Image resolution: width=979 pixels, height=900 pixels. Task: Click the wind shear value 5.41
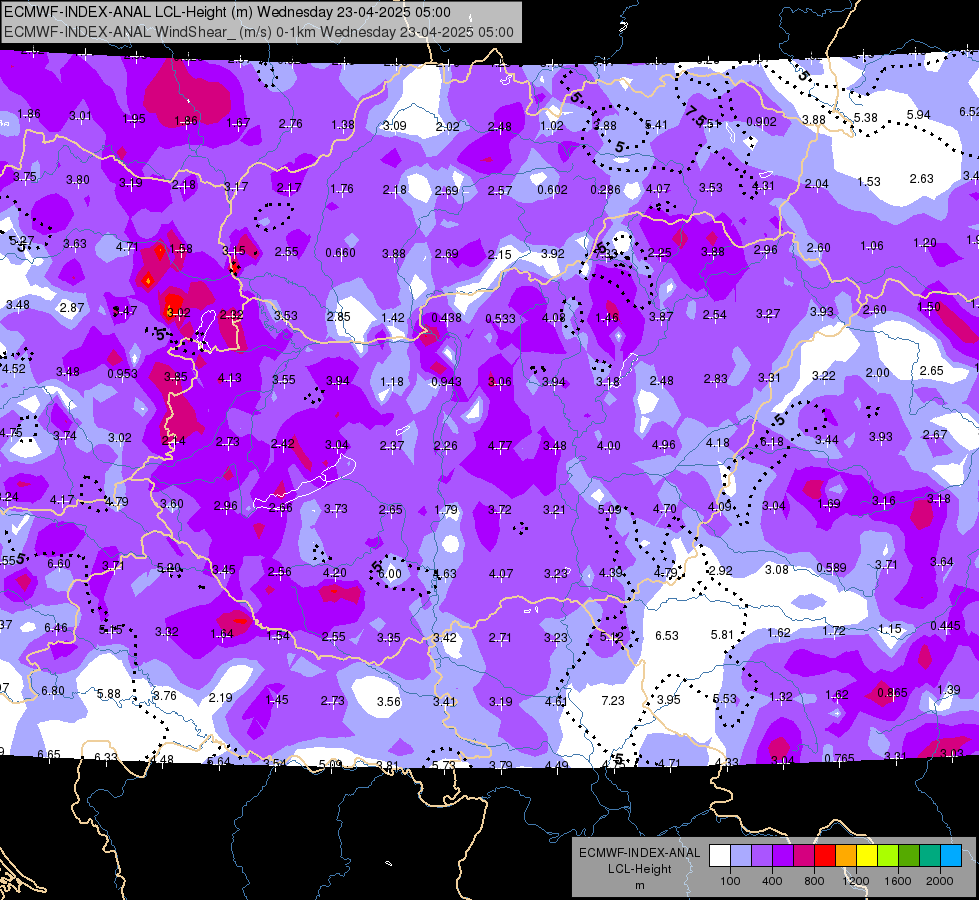pos(656,125)
